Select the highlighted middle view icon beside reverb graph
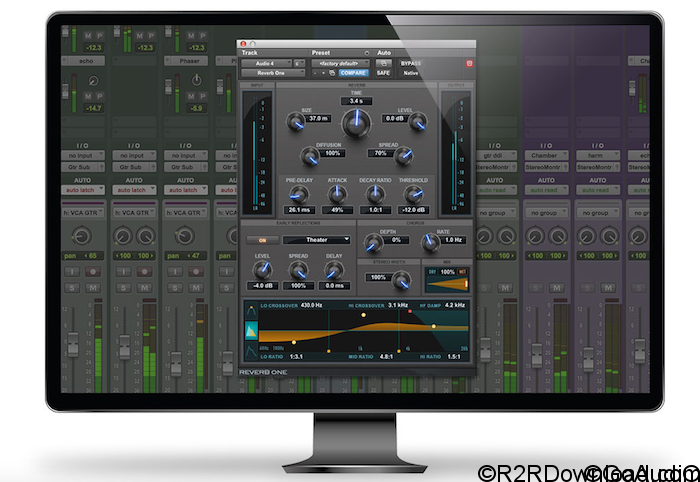700x482 pixels. point(251,331)
